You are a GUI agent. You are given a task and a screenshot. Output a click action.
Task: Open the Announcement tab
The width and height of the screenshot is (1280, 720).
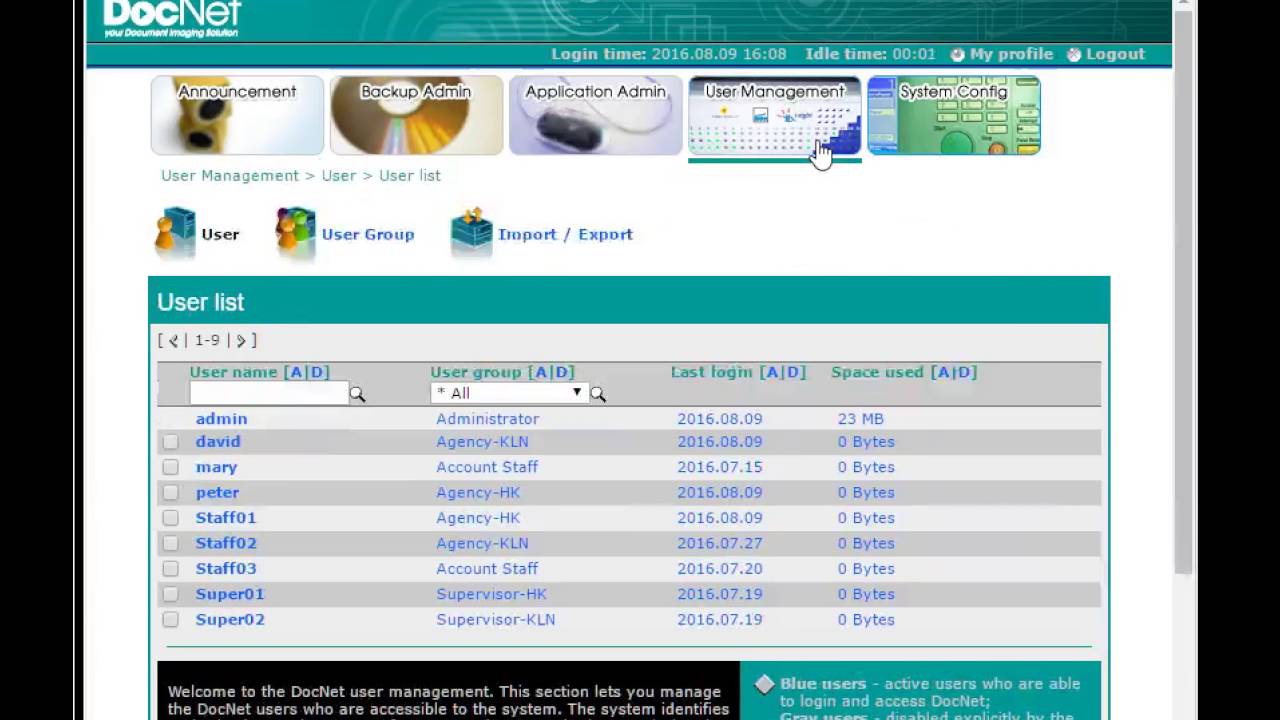point(237,115)
